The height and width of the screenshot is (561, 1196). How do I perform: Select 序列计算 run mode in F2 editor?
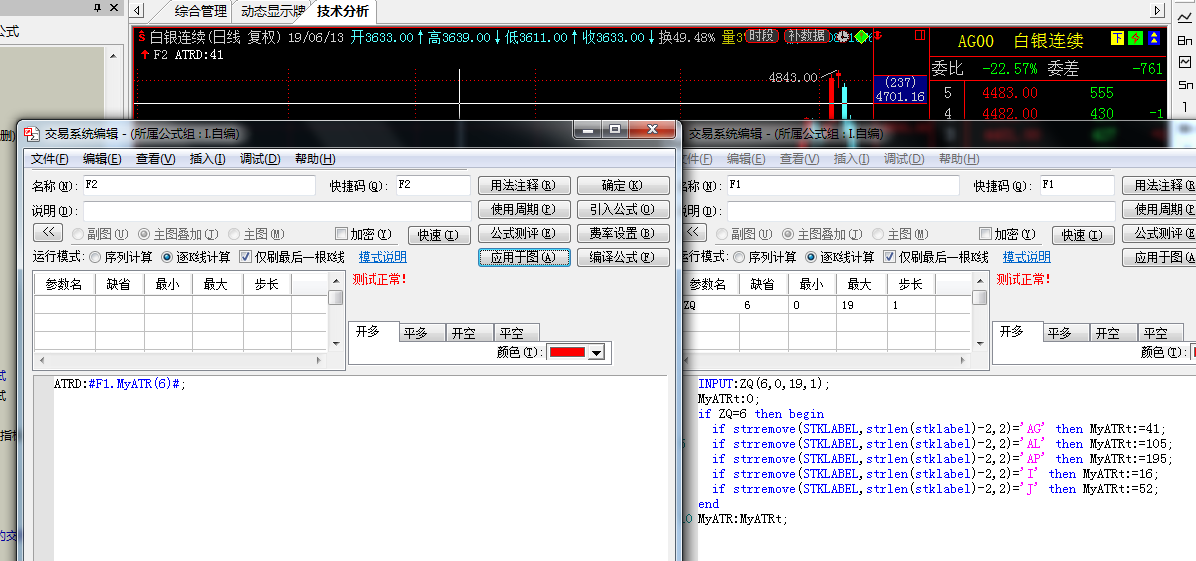[95, 257]
